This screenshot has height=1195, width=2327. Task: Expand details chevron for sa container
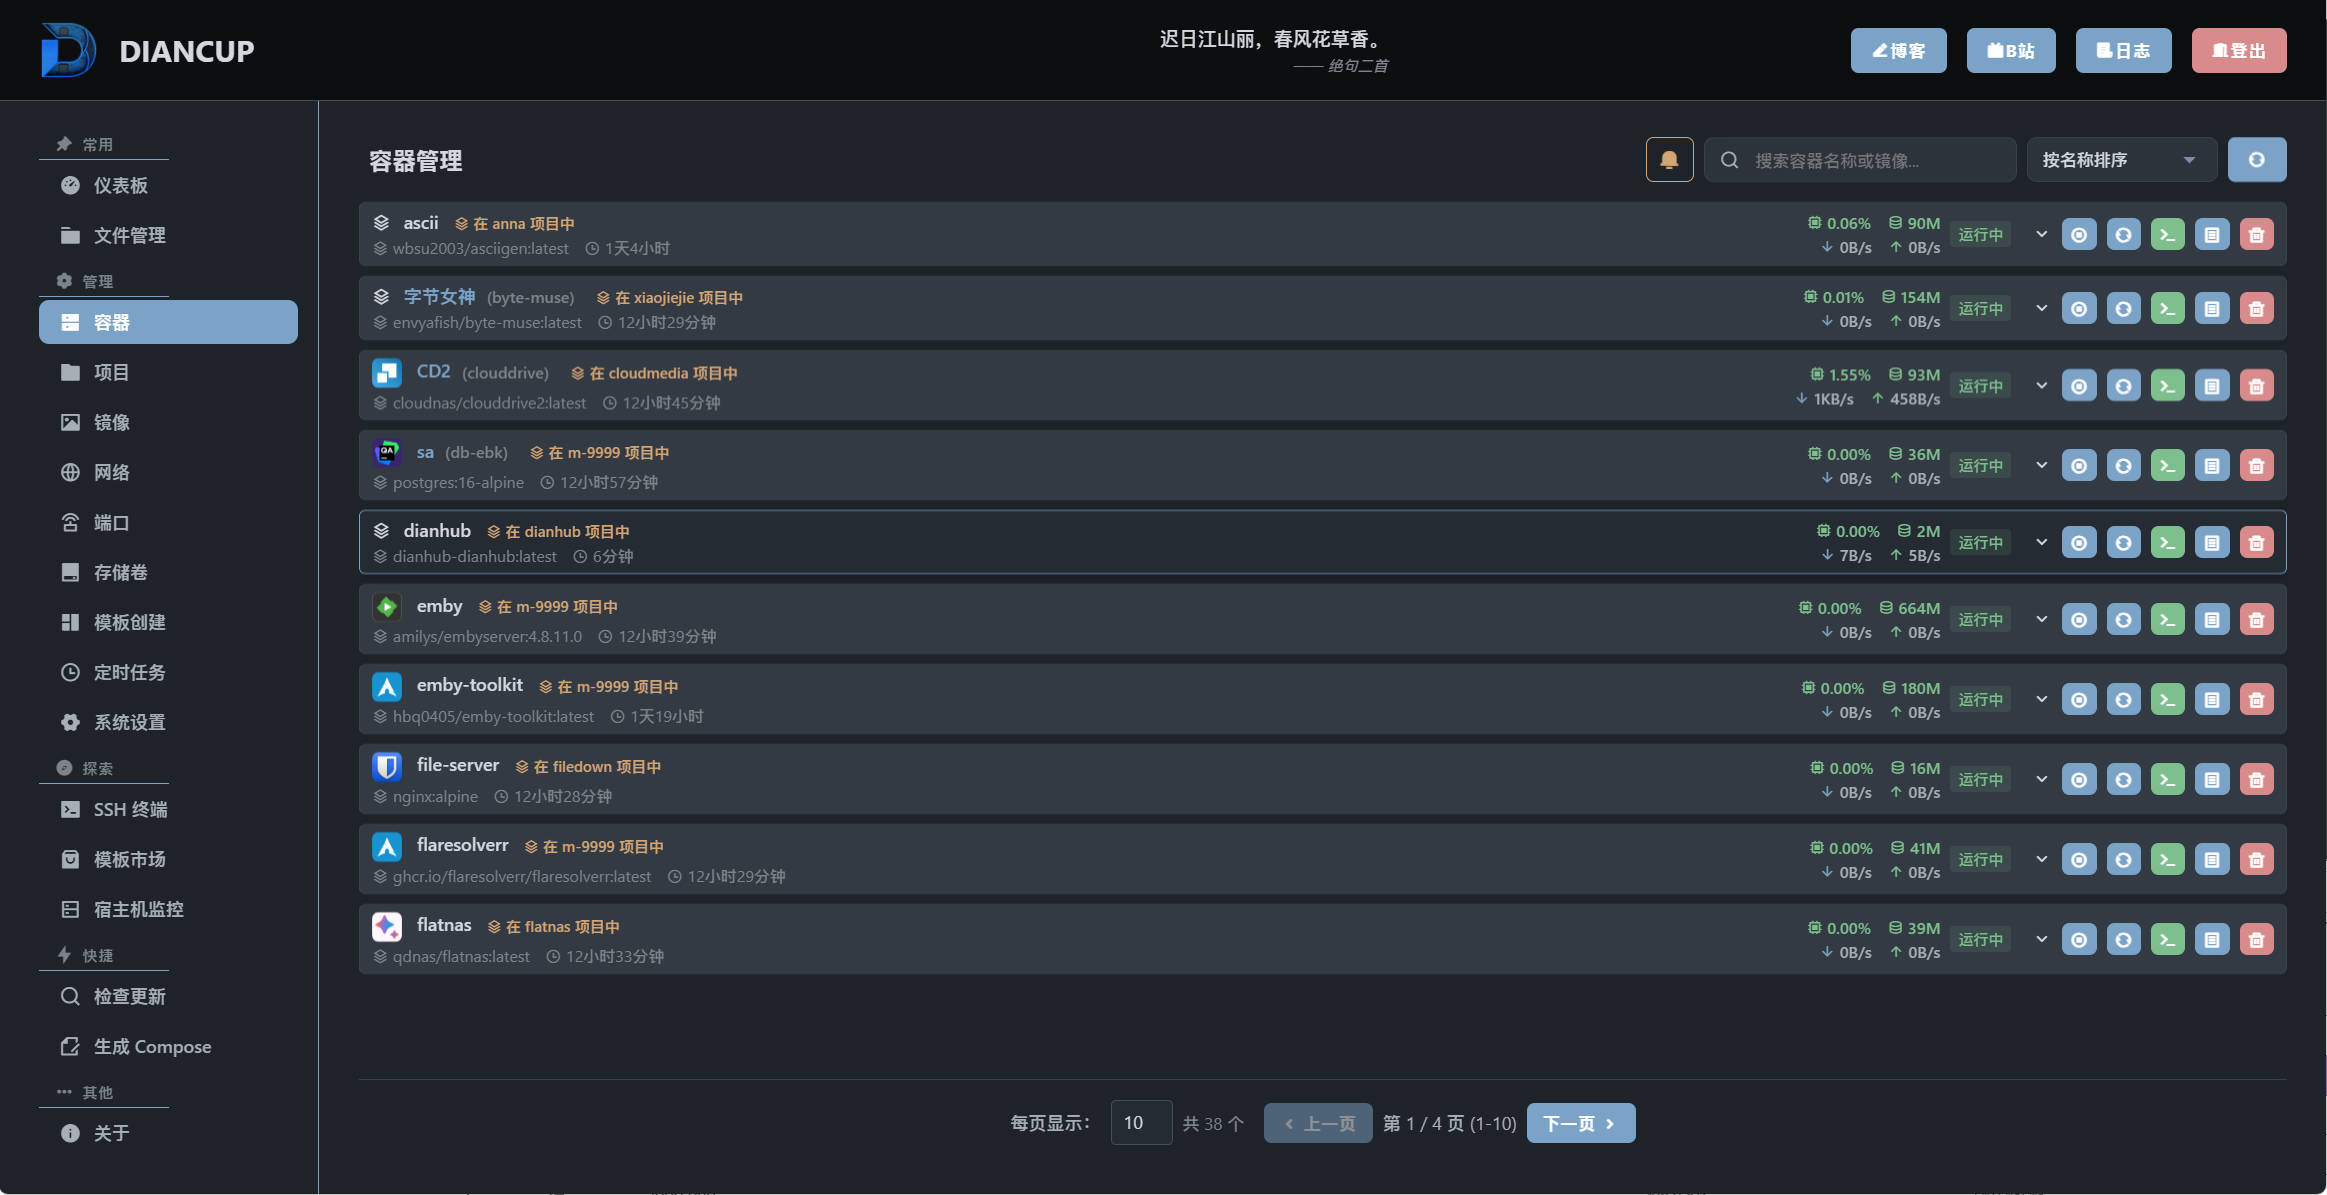(x=2041, y=465)
